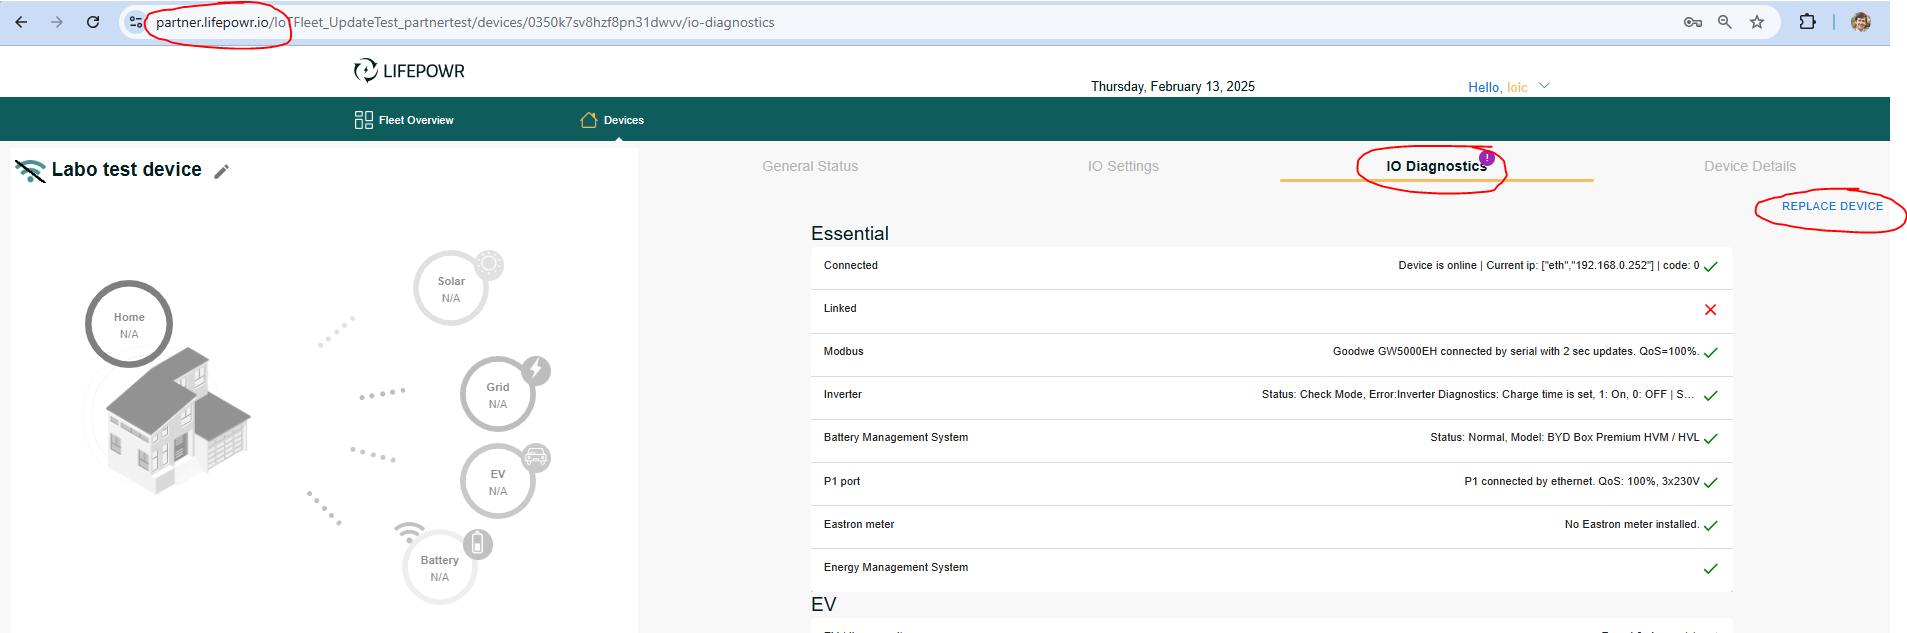This screenshot has height=633, width=1907.
Task: Click the pencil edit icon beside device name
Action: (x=222, y=171)
